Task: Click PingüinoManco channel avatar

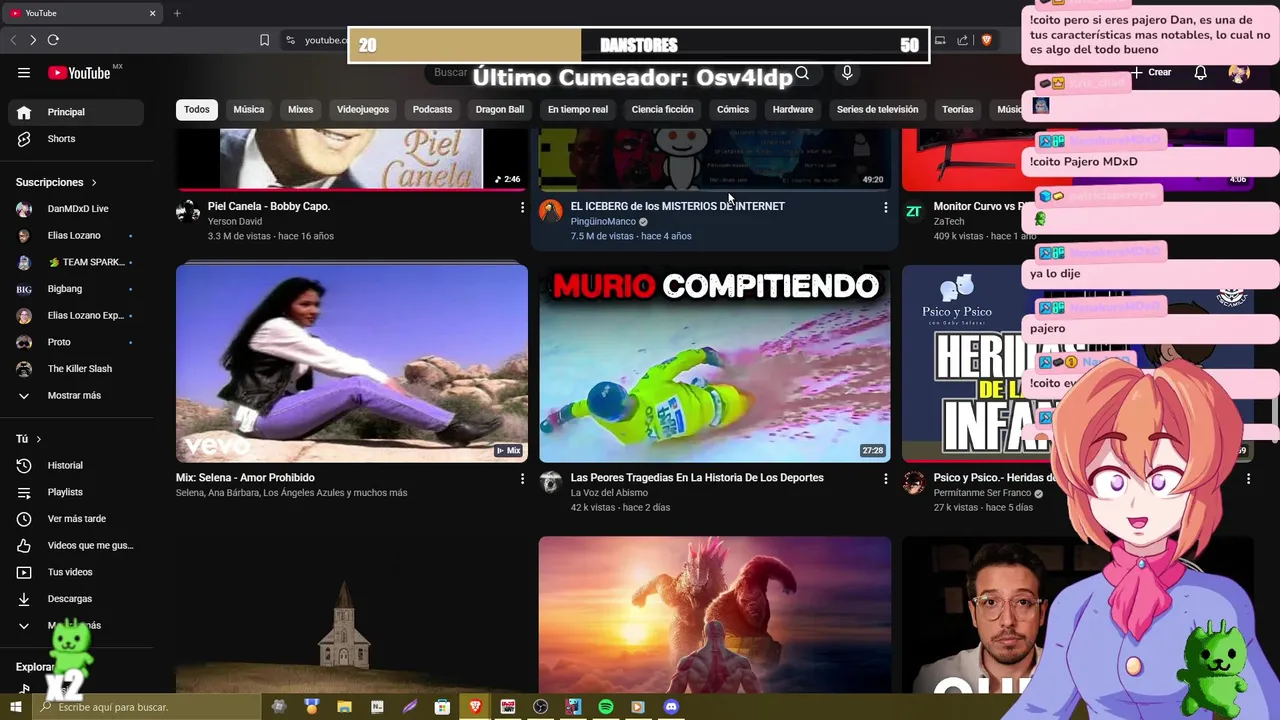Action: (551, 211)
